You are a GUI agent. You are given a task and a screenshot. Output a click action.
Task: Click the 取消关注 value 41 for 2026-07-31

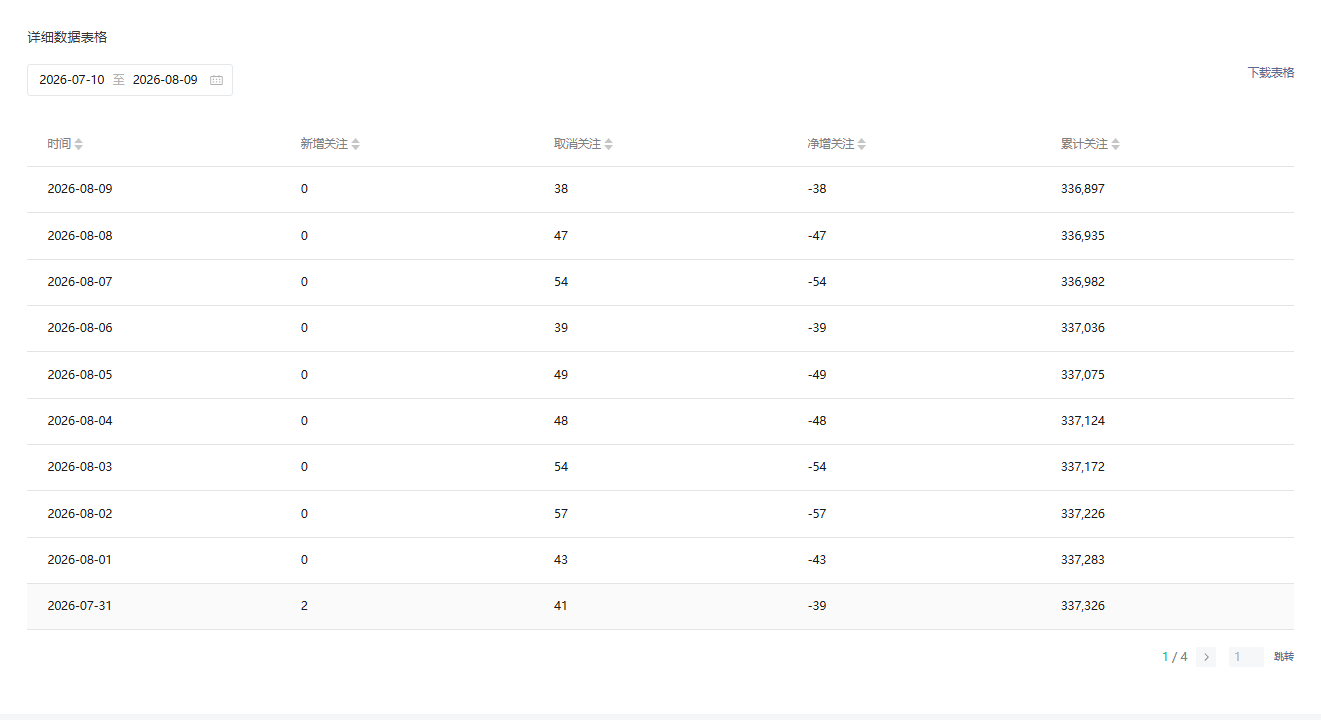coord(561,606)
